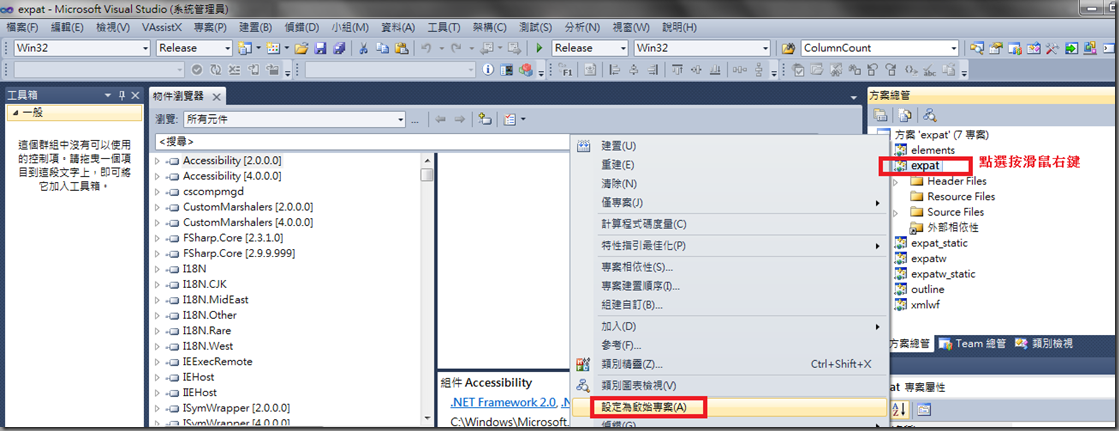Click the component list scrollbar thumb

(427, 175)
